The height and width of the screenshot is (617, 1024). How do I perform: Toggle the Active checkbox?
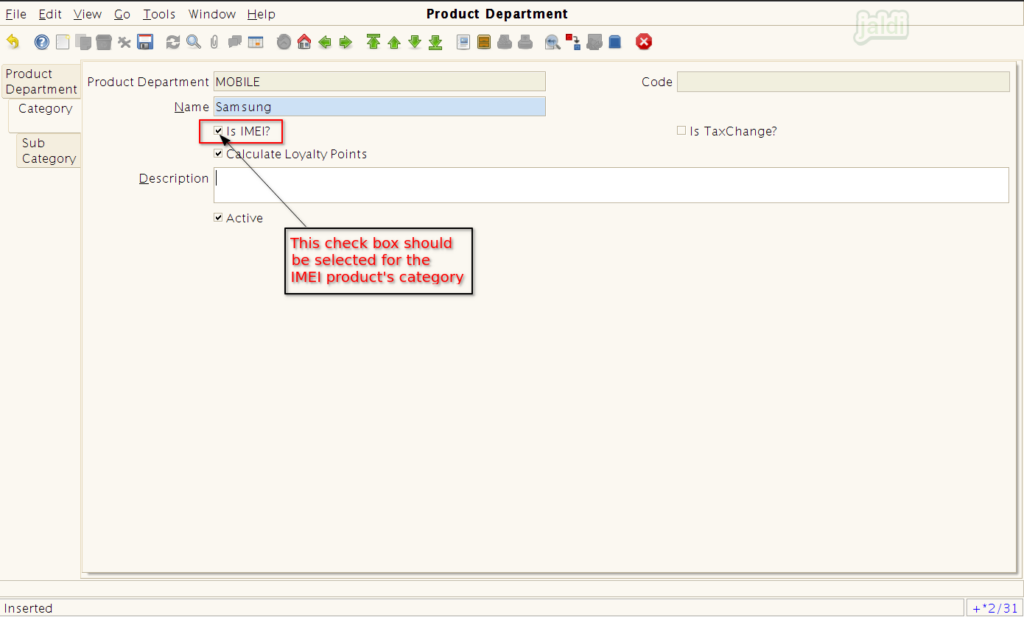point(218,217)
